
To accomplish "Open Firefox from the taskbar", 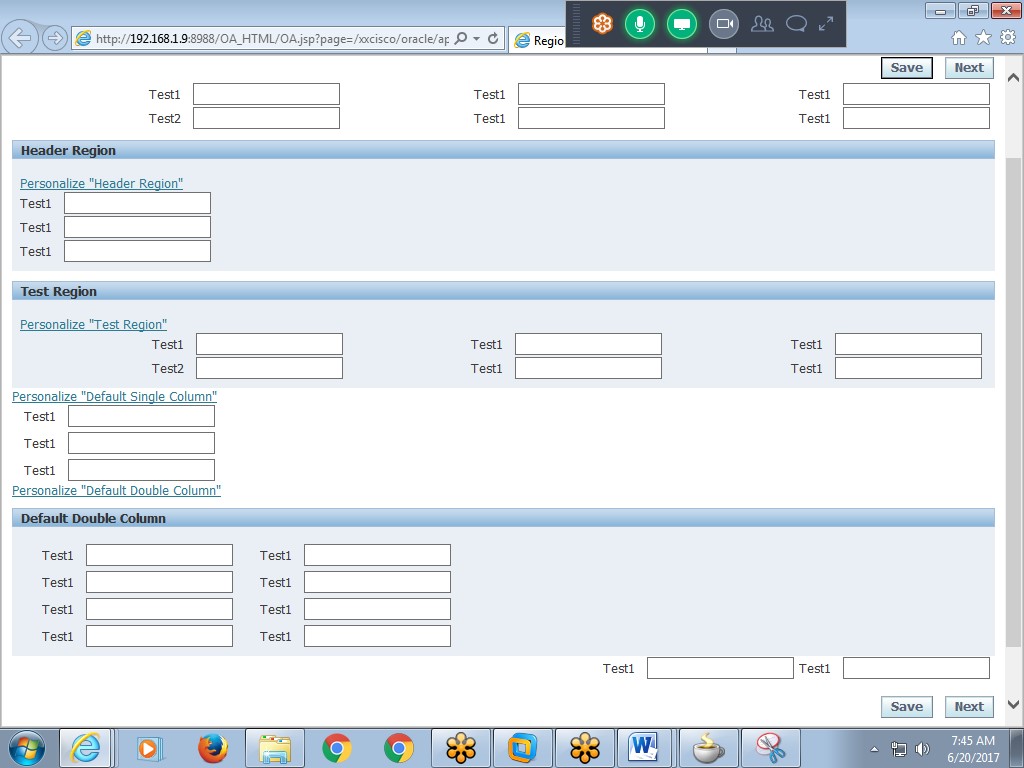I will tap(213, 747).
